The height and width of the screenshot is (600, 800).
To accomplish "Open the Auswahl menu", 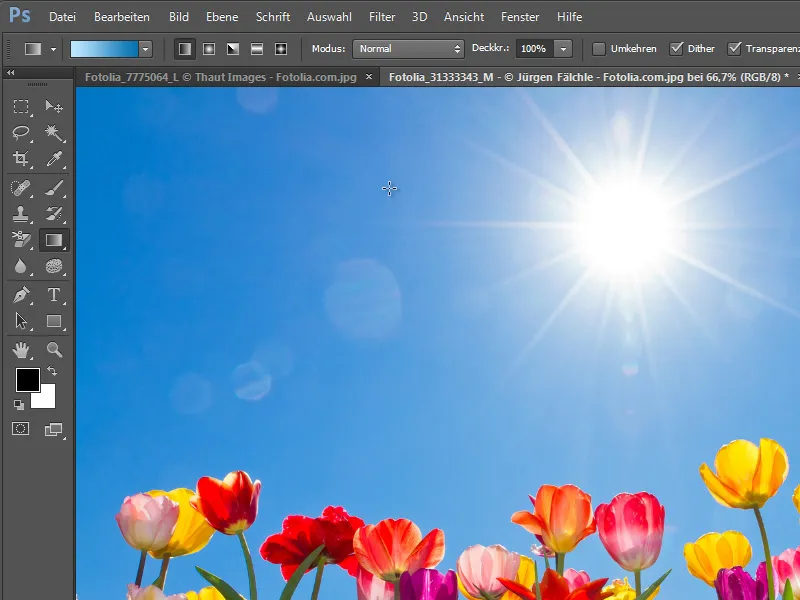I will [329, 17].
